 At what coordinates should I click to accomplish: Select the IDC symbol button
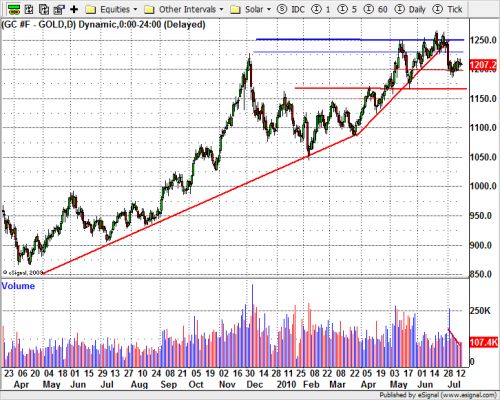[x=291, y=9]
